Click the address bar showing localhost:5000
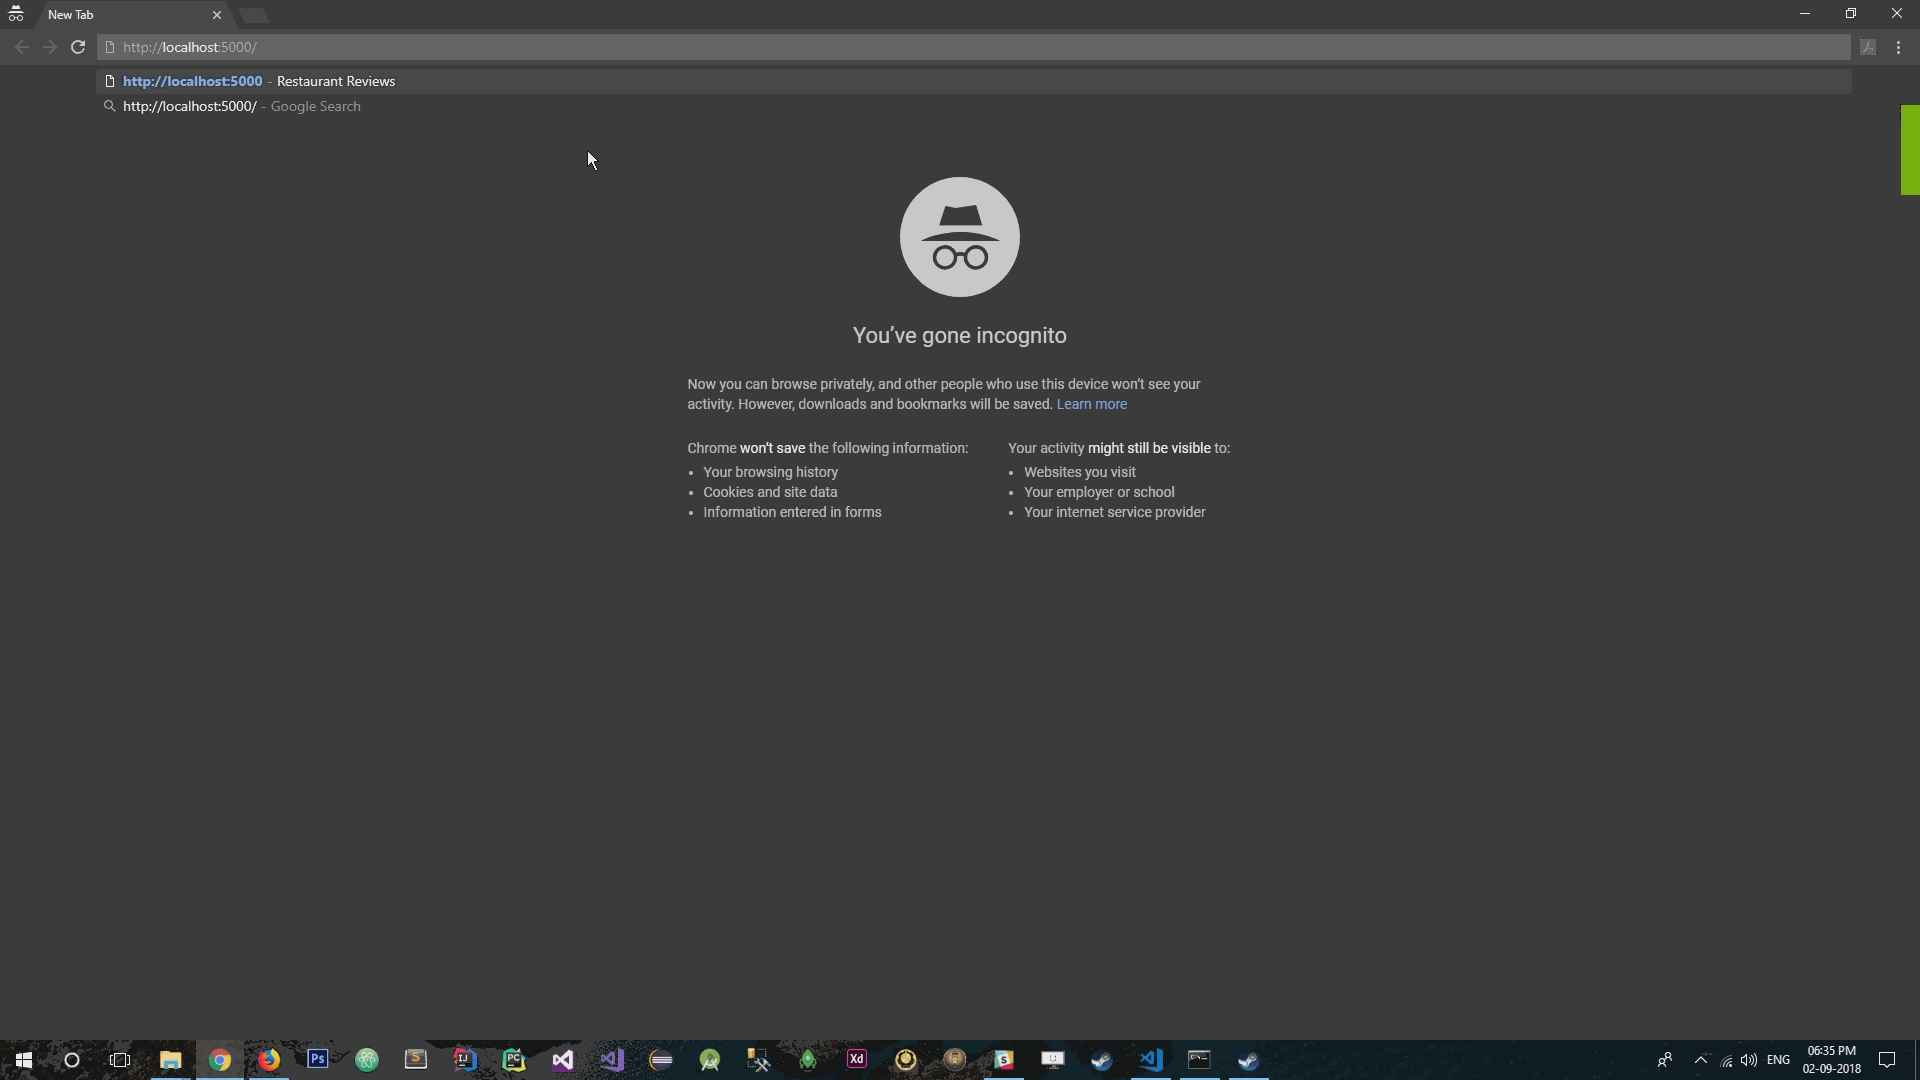 [x=974, y=47]
